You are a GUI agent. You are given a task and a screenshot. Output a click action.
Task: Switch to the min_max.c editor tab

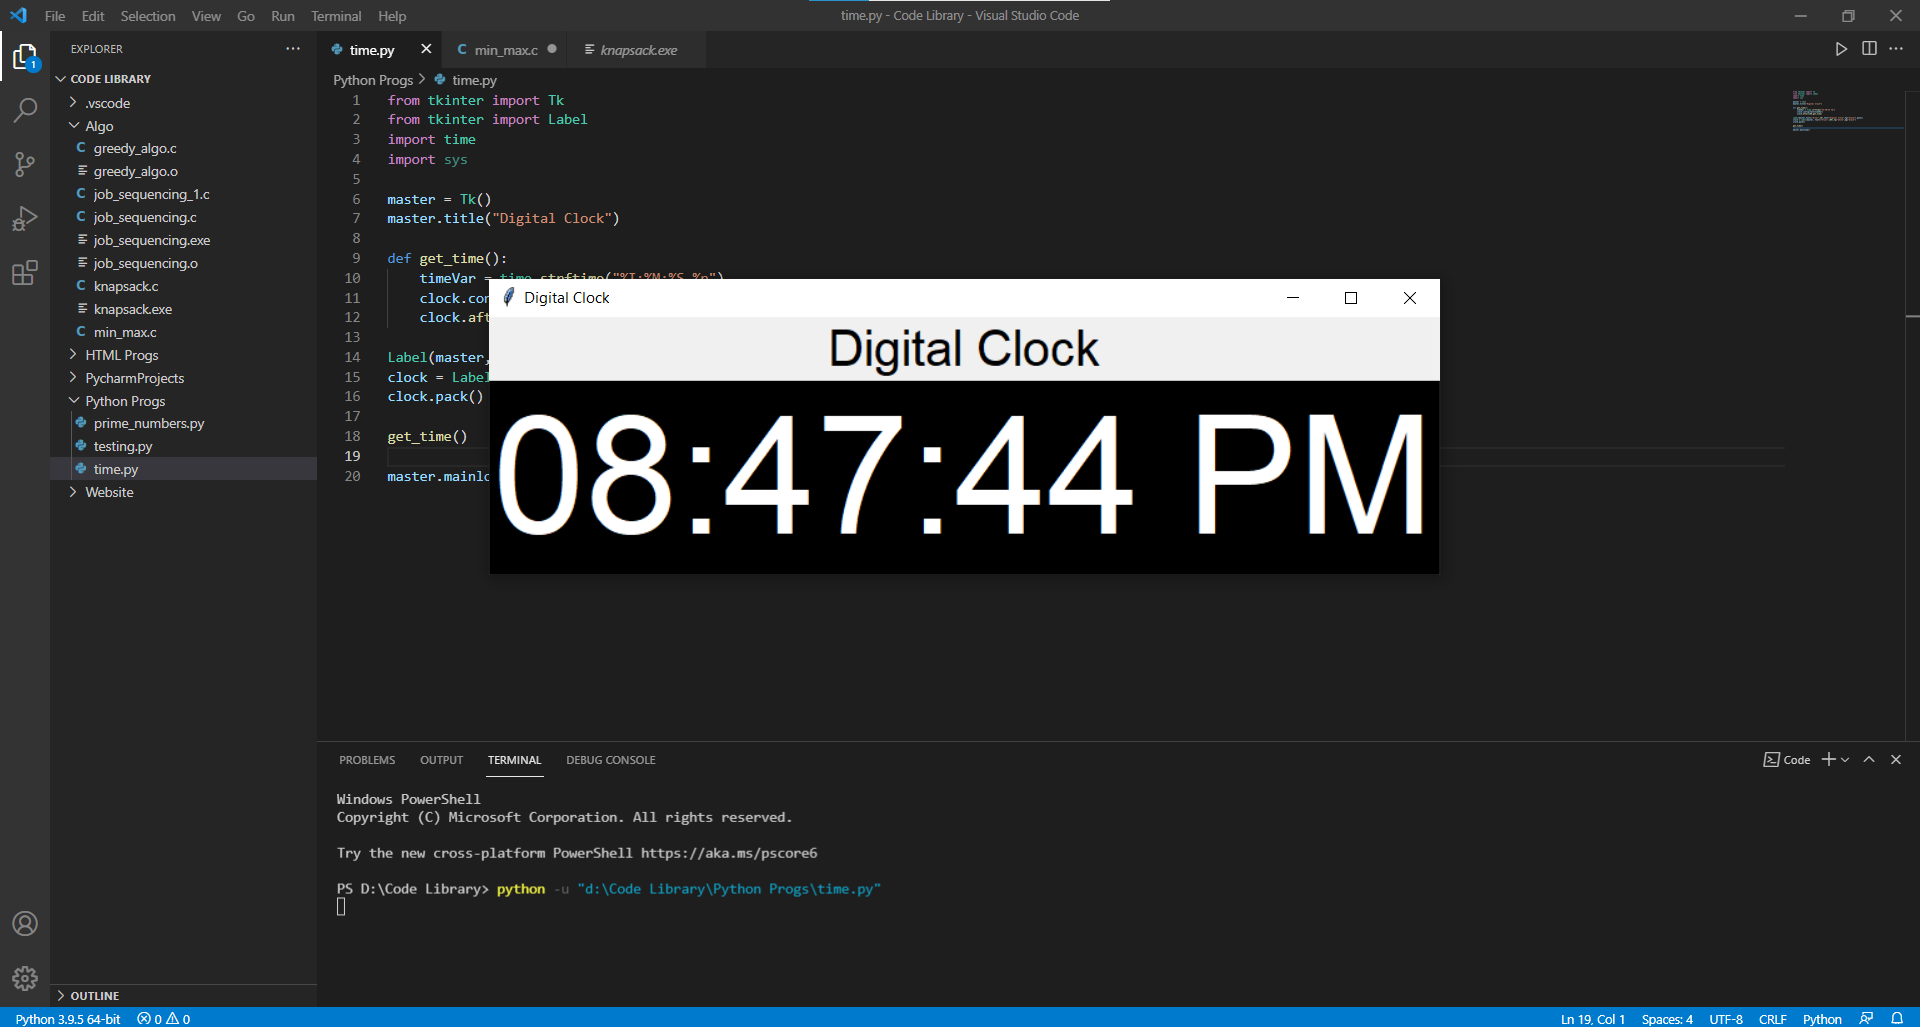[506, 50]
